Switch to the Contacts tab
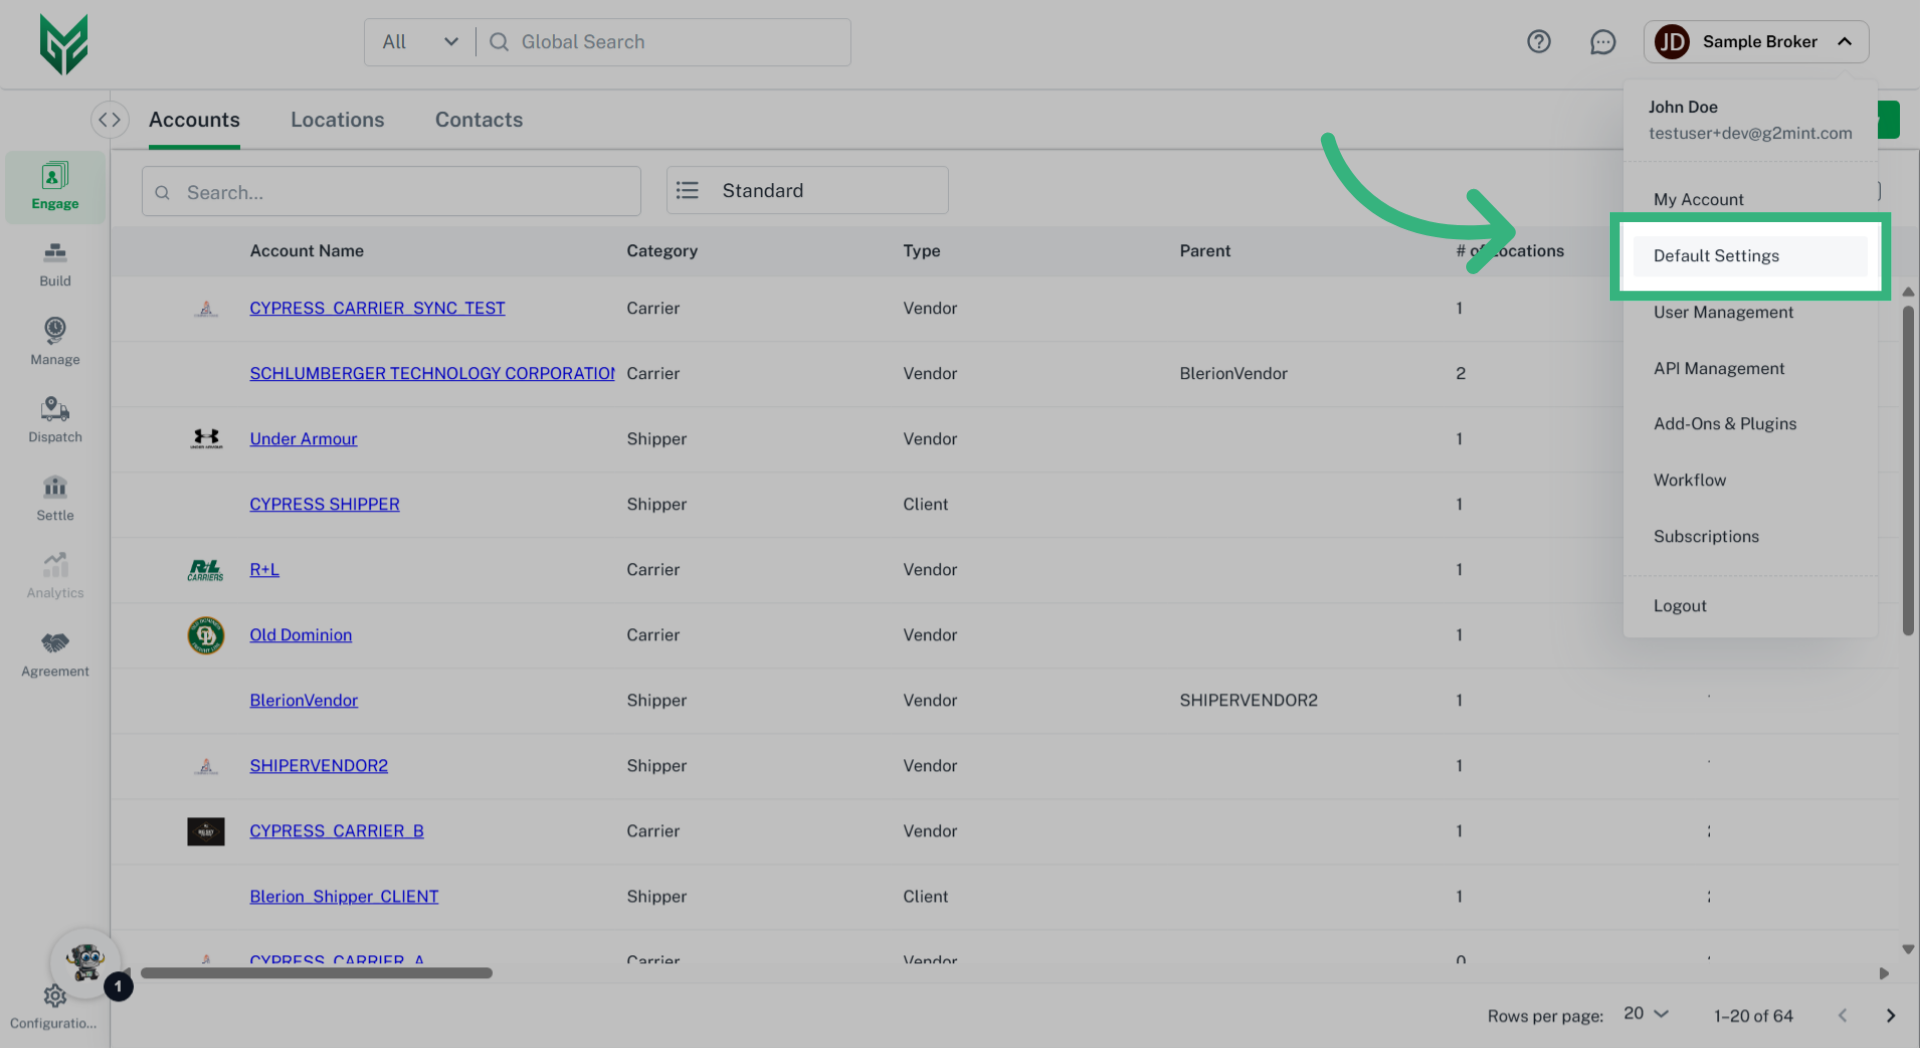This screenshot has width=1920, height=1048. 478,119
